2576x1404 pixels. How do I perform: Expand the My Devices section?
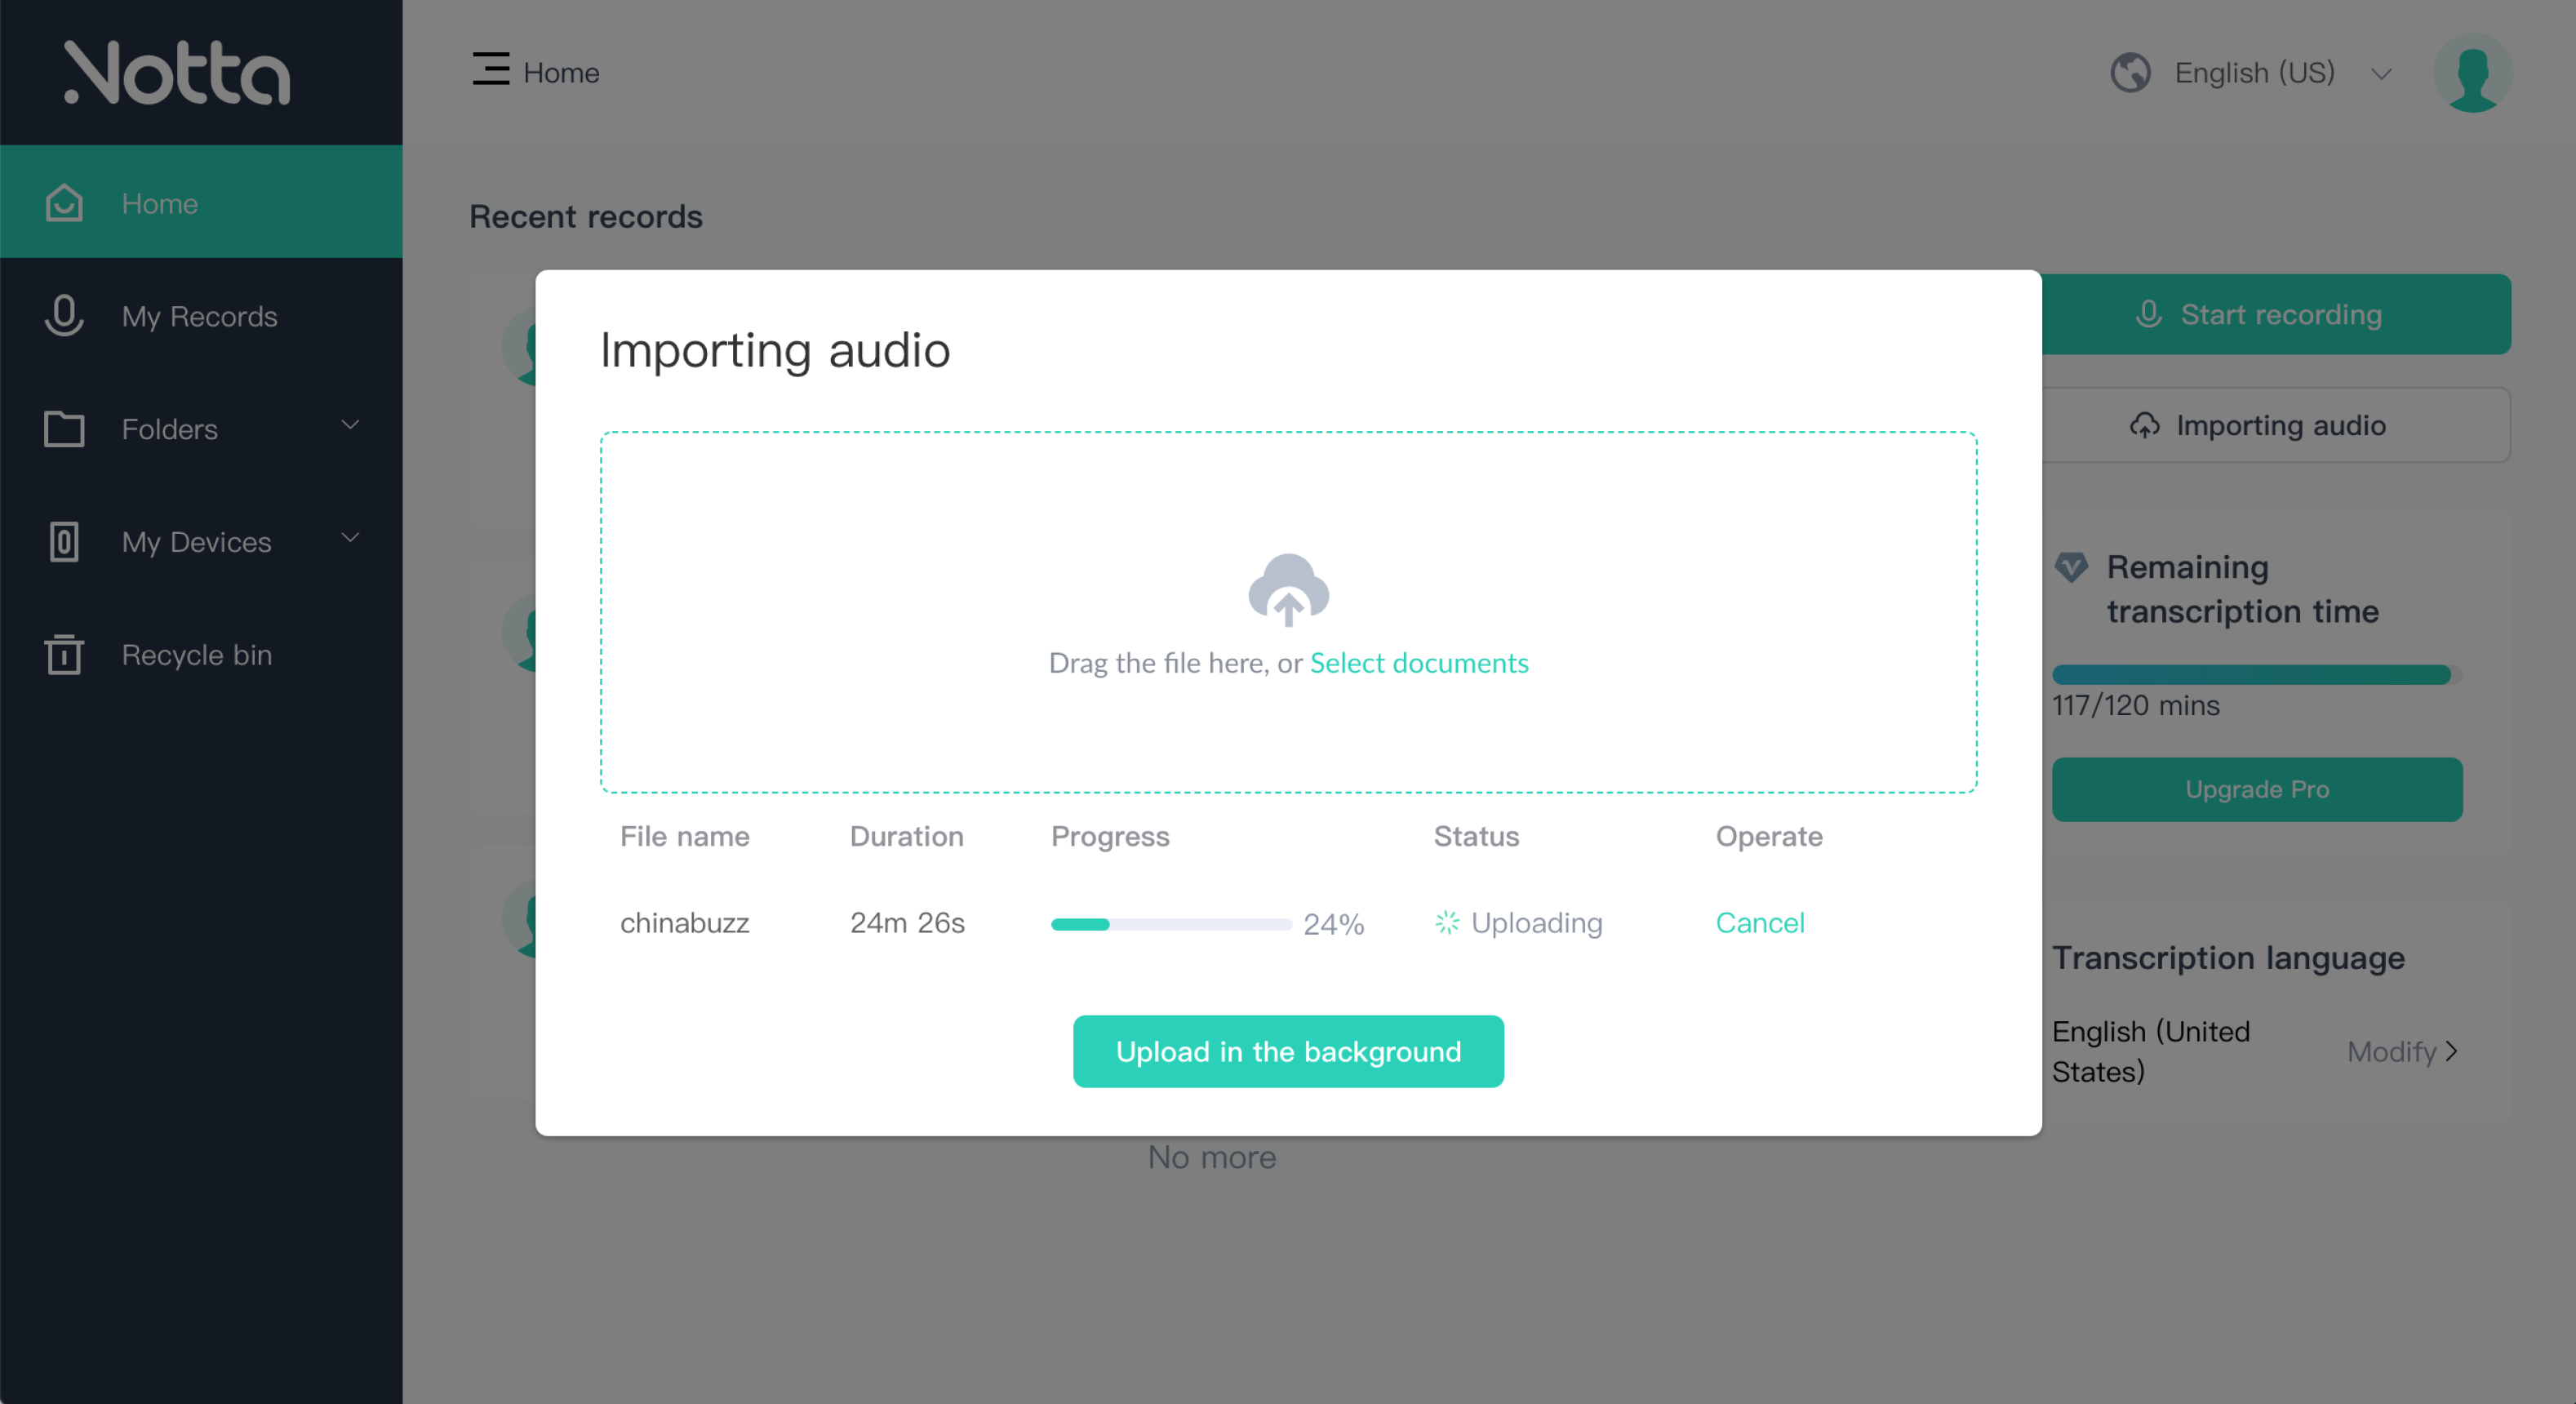click(350, 538)
